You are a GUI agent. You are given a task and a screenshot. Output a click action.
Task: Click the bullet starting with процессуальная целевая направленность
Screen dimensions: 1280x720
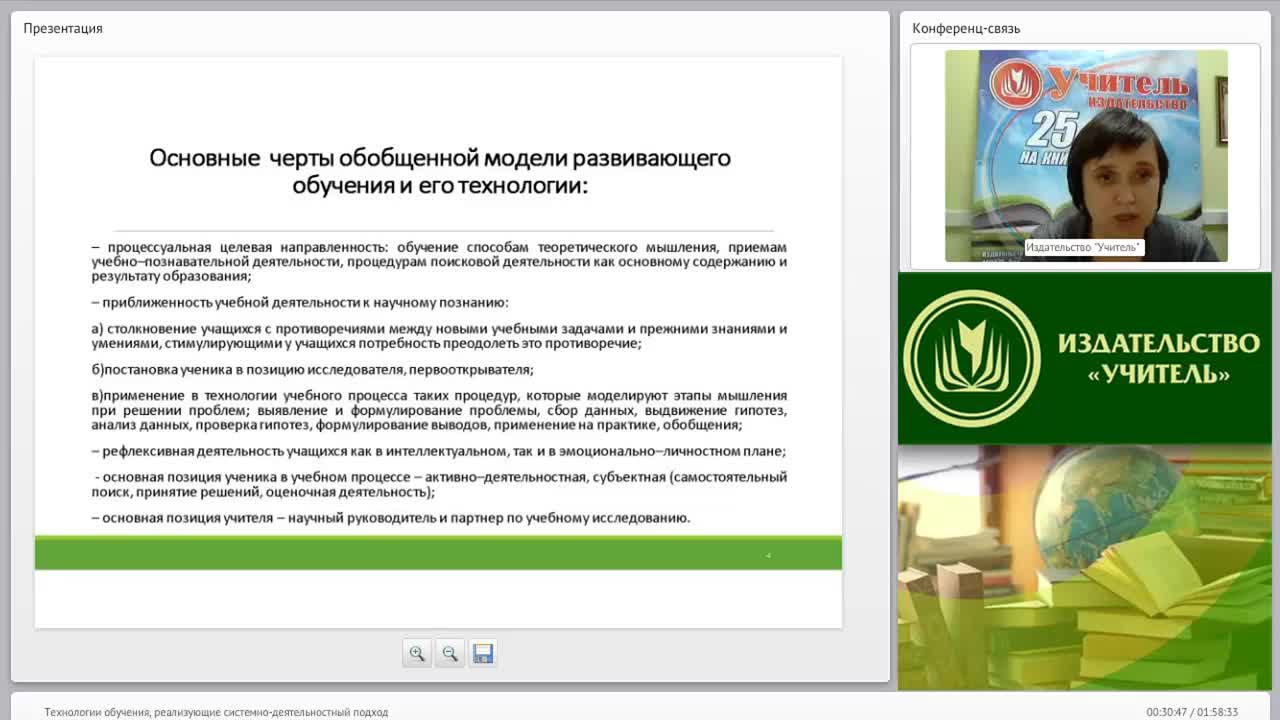(439, 261)
